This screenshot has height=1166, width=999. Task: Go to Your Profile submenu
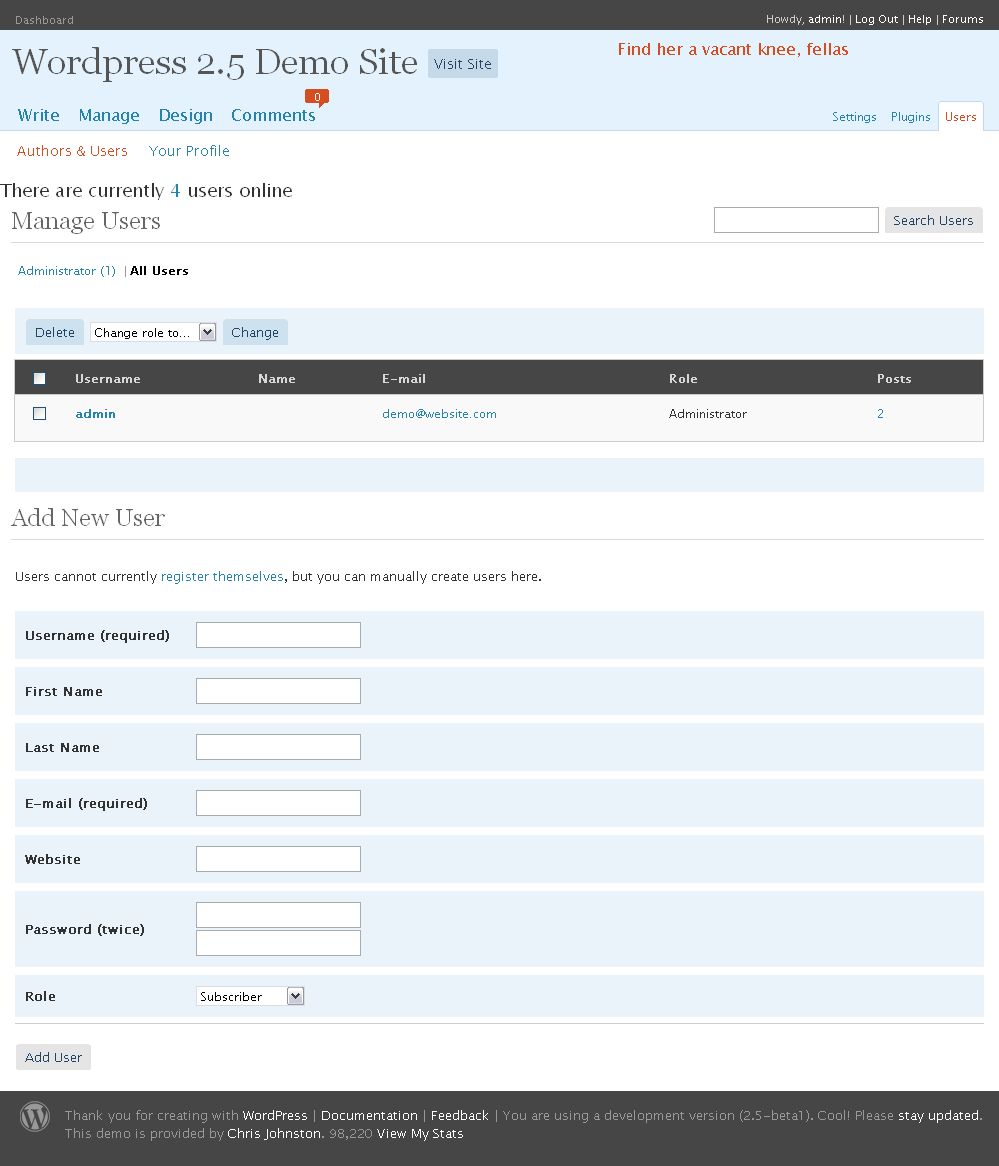(x=189, y=151)
